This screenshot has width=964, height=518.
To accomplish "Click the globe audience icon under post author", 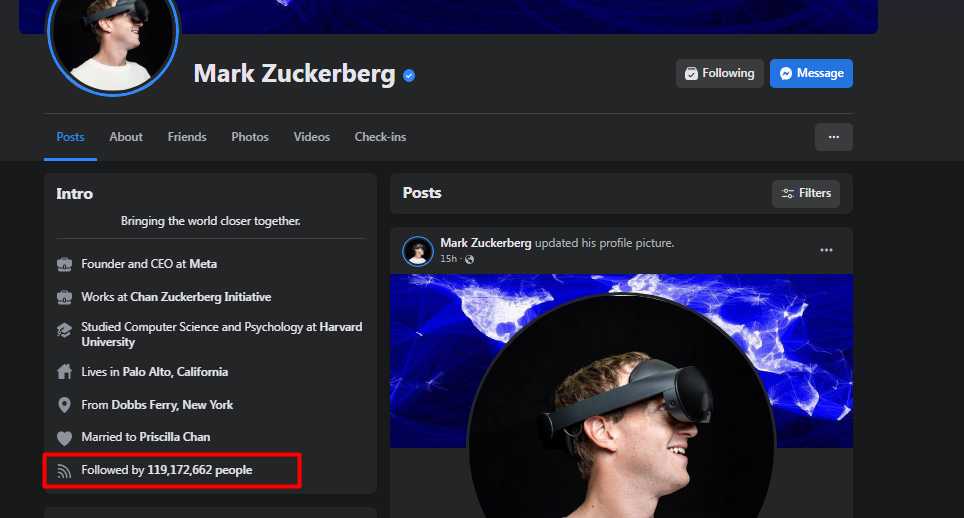I will click(470, 259).
